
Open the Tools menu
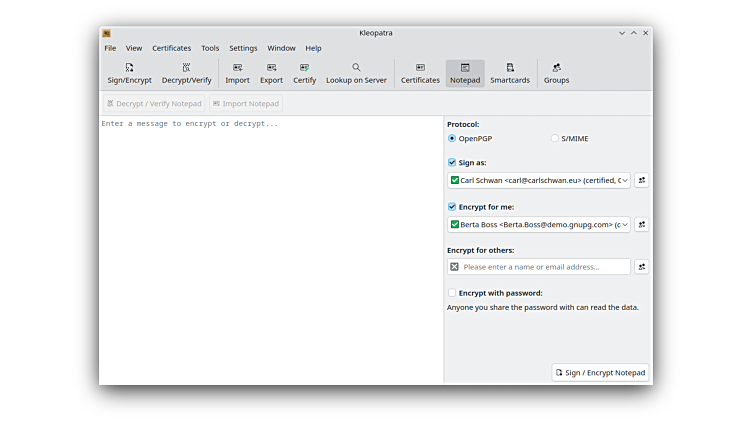(210, 48)
